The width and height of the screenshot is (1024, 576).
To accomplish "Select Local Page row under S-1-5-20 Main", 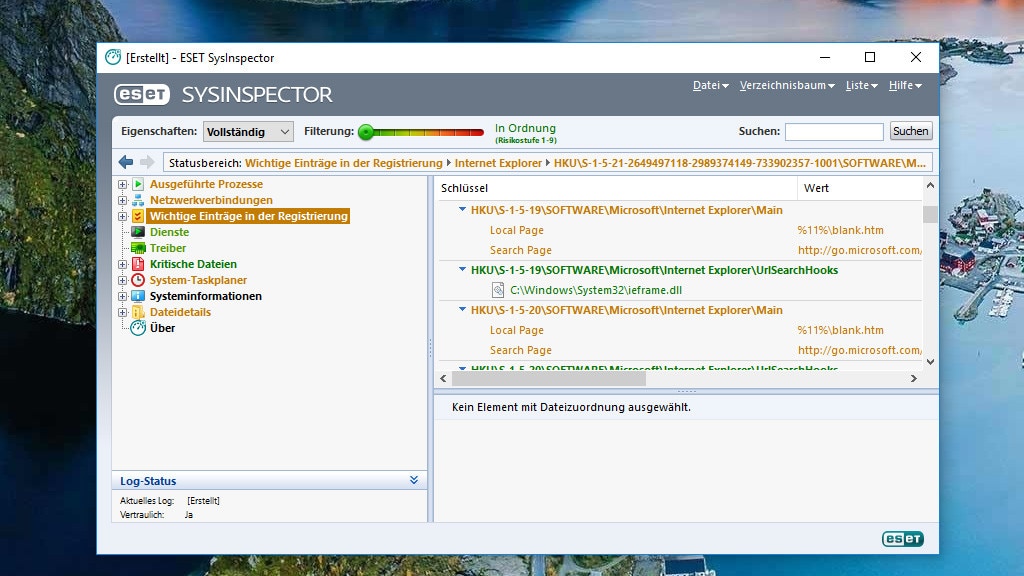I will 679,330.
